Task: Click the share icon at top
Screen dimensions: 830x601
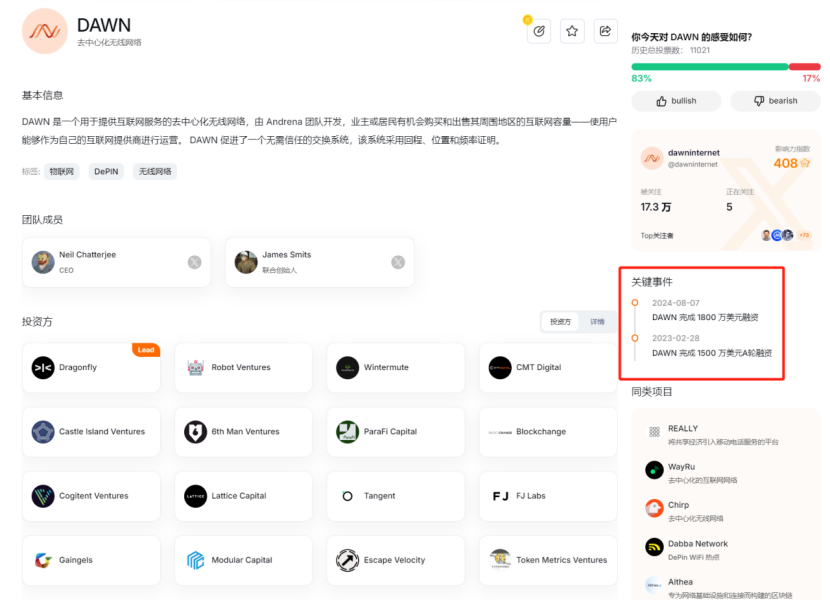Action: pyautogui.click(x=605, y=32)
